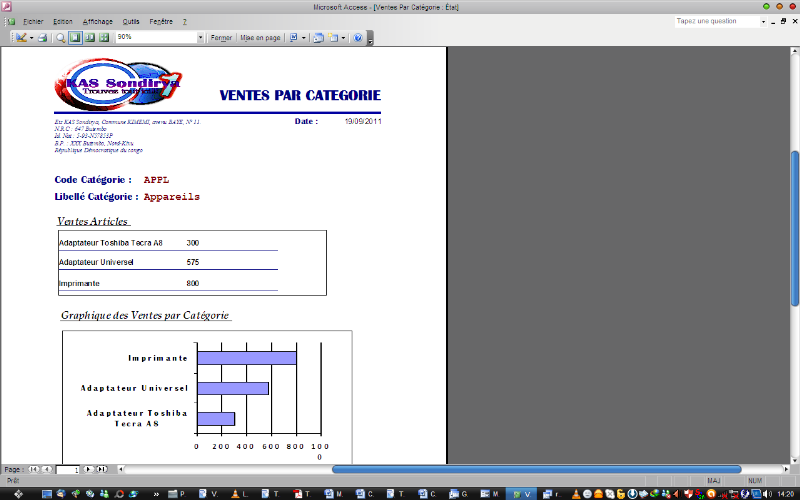Go to the first page navigation button

click(x=33, y=469)
